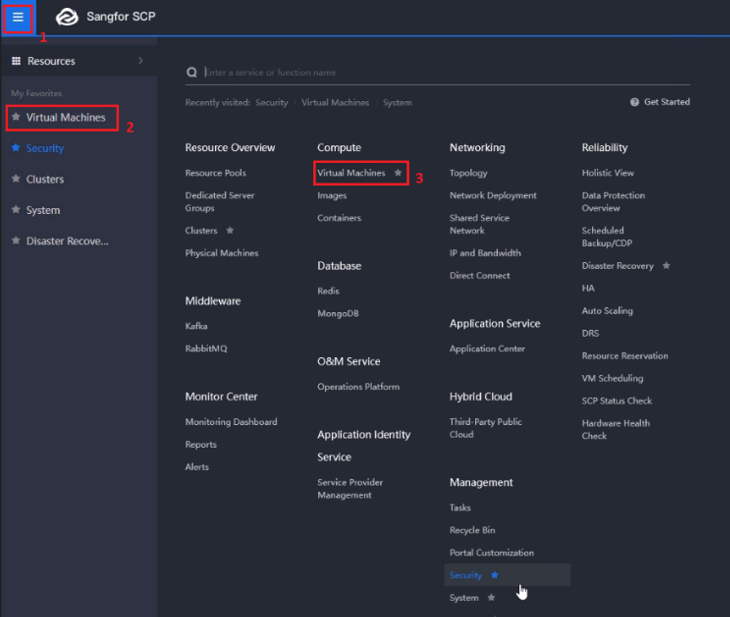Click the search magnifier icon

(191, 73)
